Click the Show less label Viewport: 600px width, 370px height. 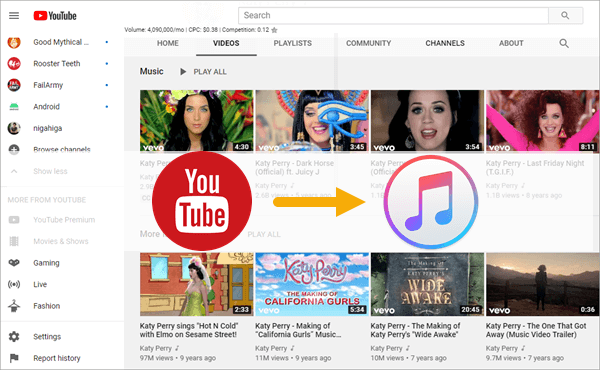coord(50,171)
